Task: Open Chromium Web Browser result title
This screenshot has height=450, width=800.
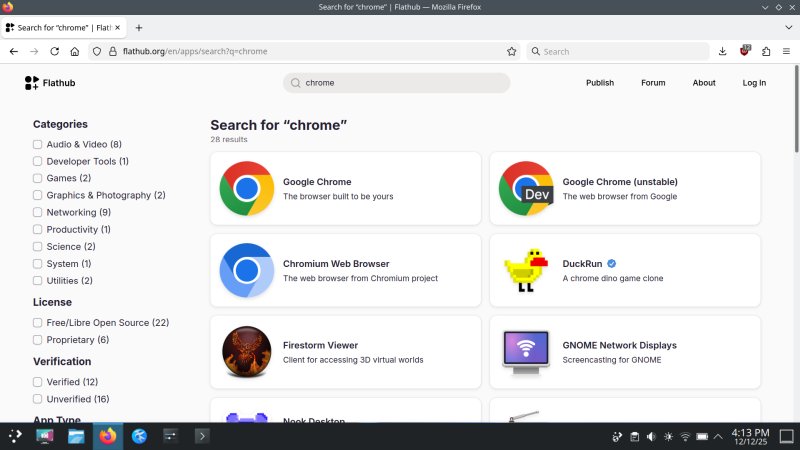Action: 336,264
